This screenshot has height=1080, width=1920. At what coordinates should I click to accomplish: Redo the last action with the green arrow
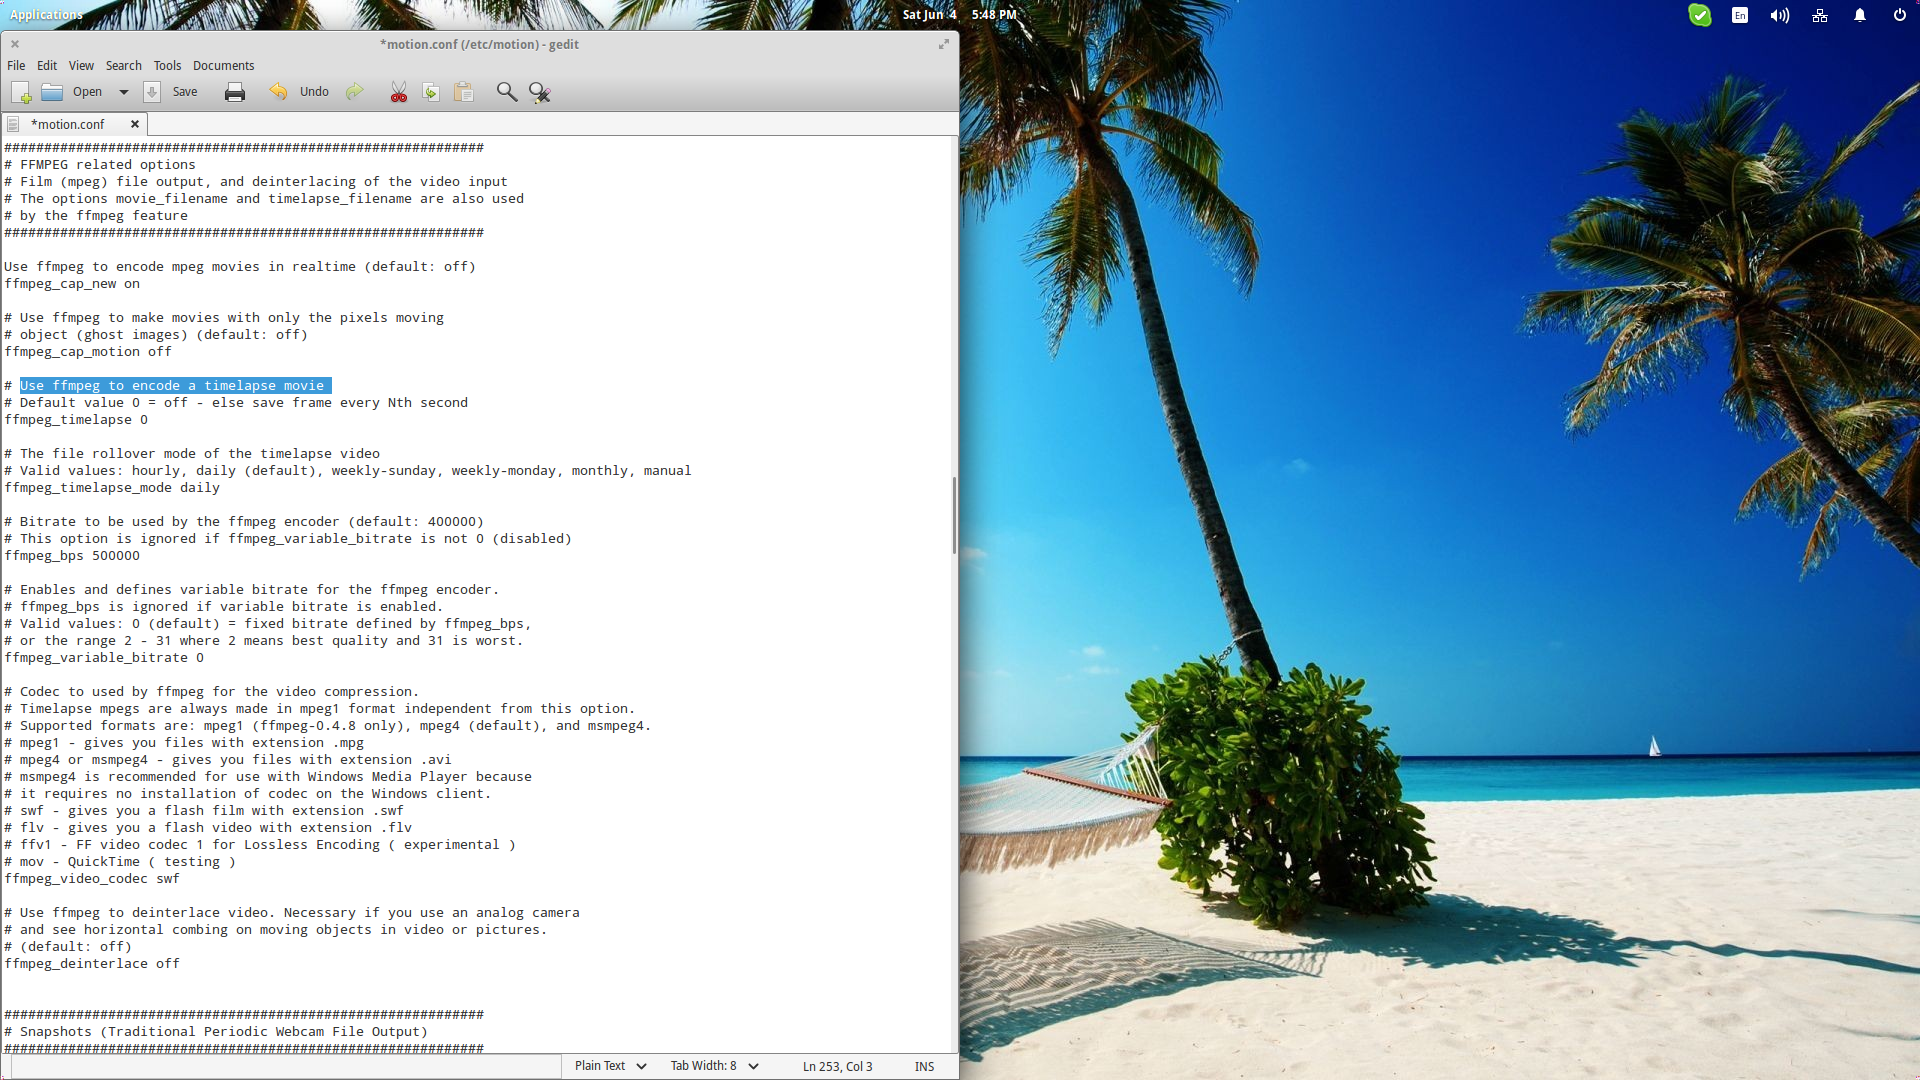point(354,92)
